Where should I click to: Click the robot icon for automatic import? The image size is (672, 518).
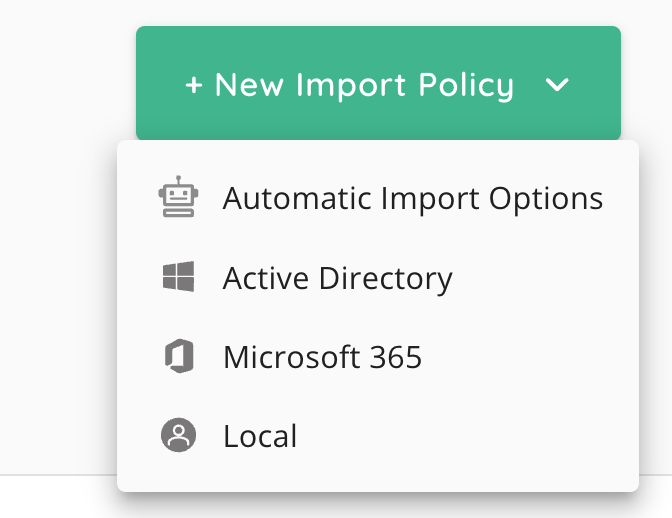point(178,196)
